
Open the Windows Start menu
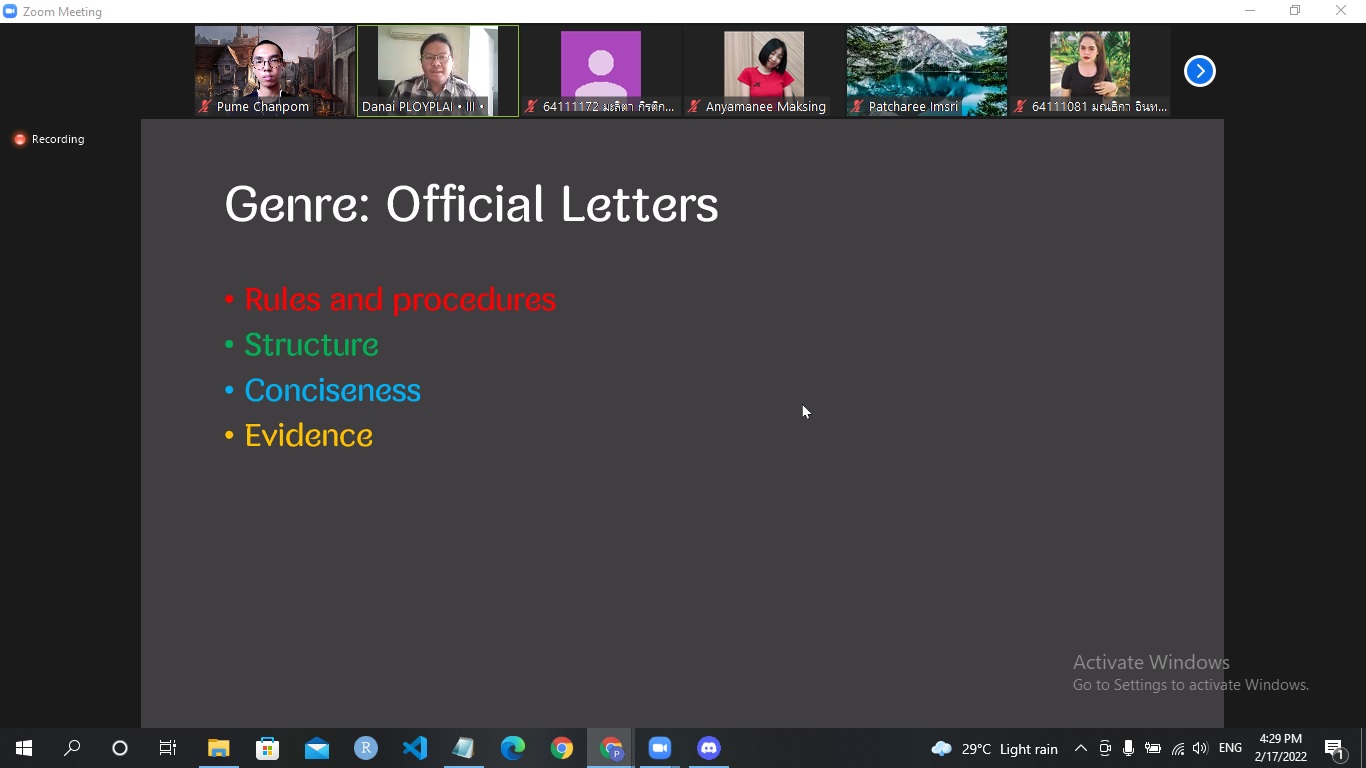pos(24,748)
